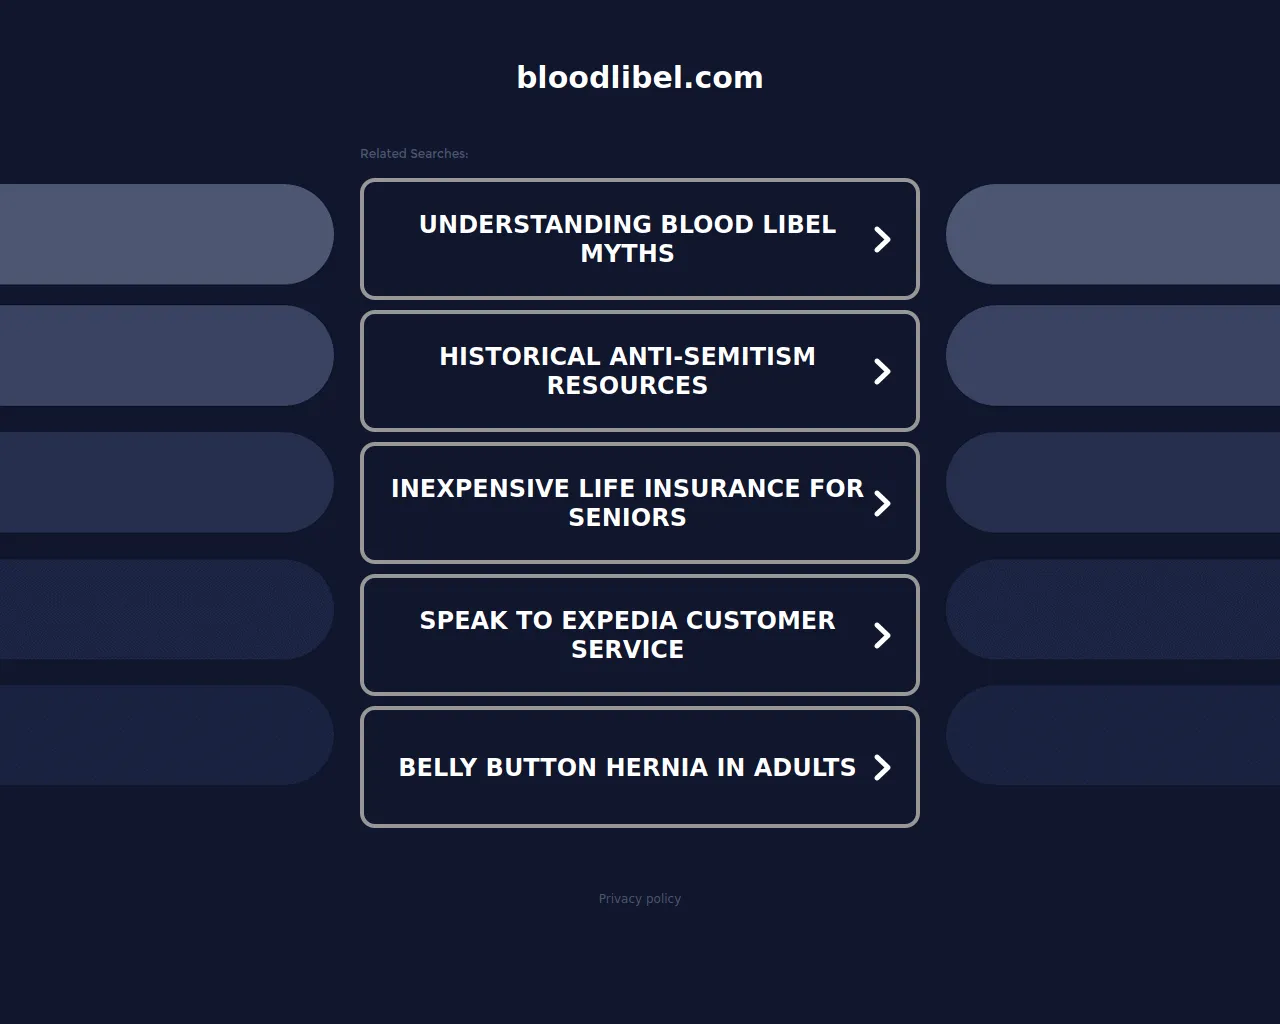Click left pill shape beside Expedia Customer Service
Viewport: 1280px width, 1024px height.
point(165,609)
